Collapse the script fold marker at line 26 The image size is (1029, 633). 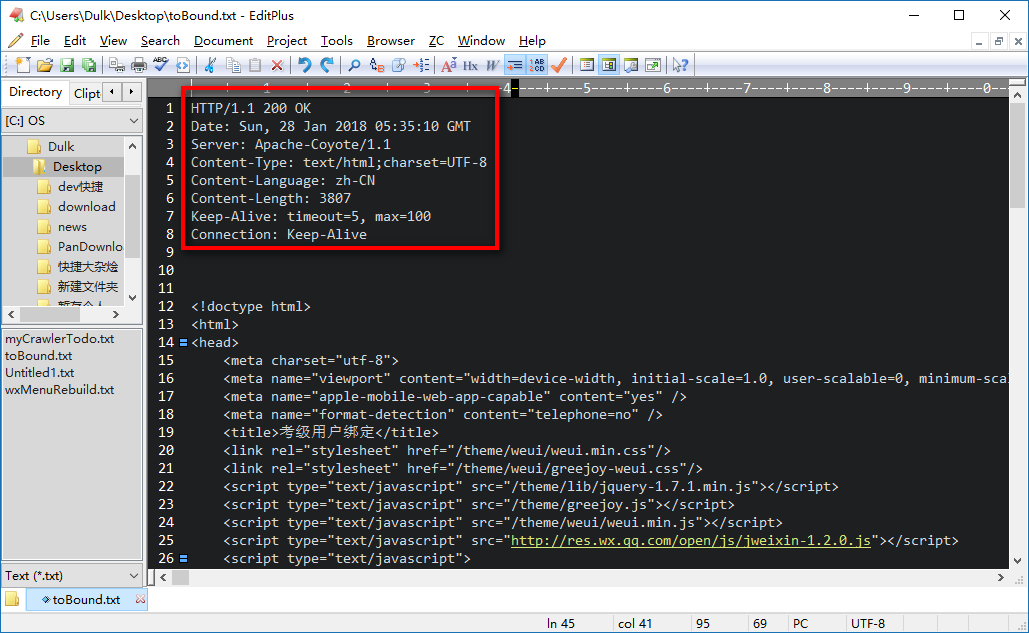tap(184, 559)
